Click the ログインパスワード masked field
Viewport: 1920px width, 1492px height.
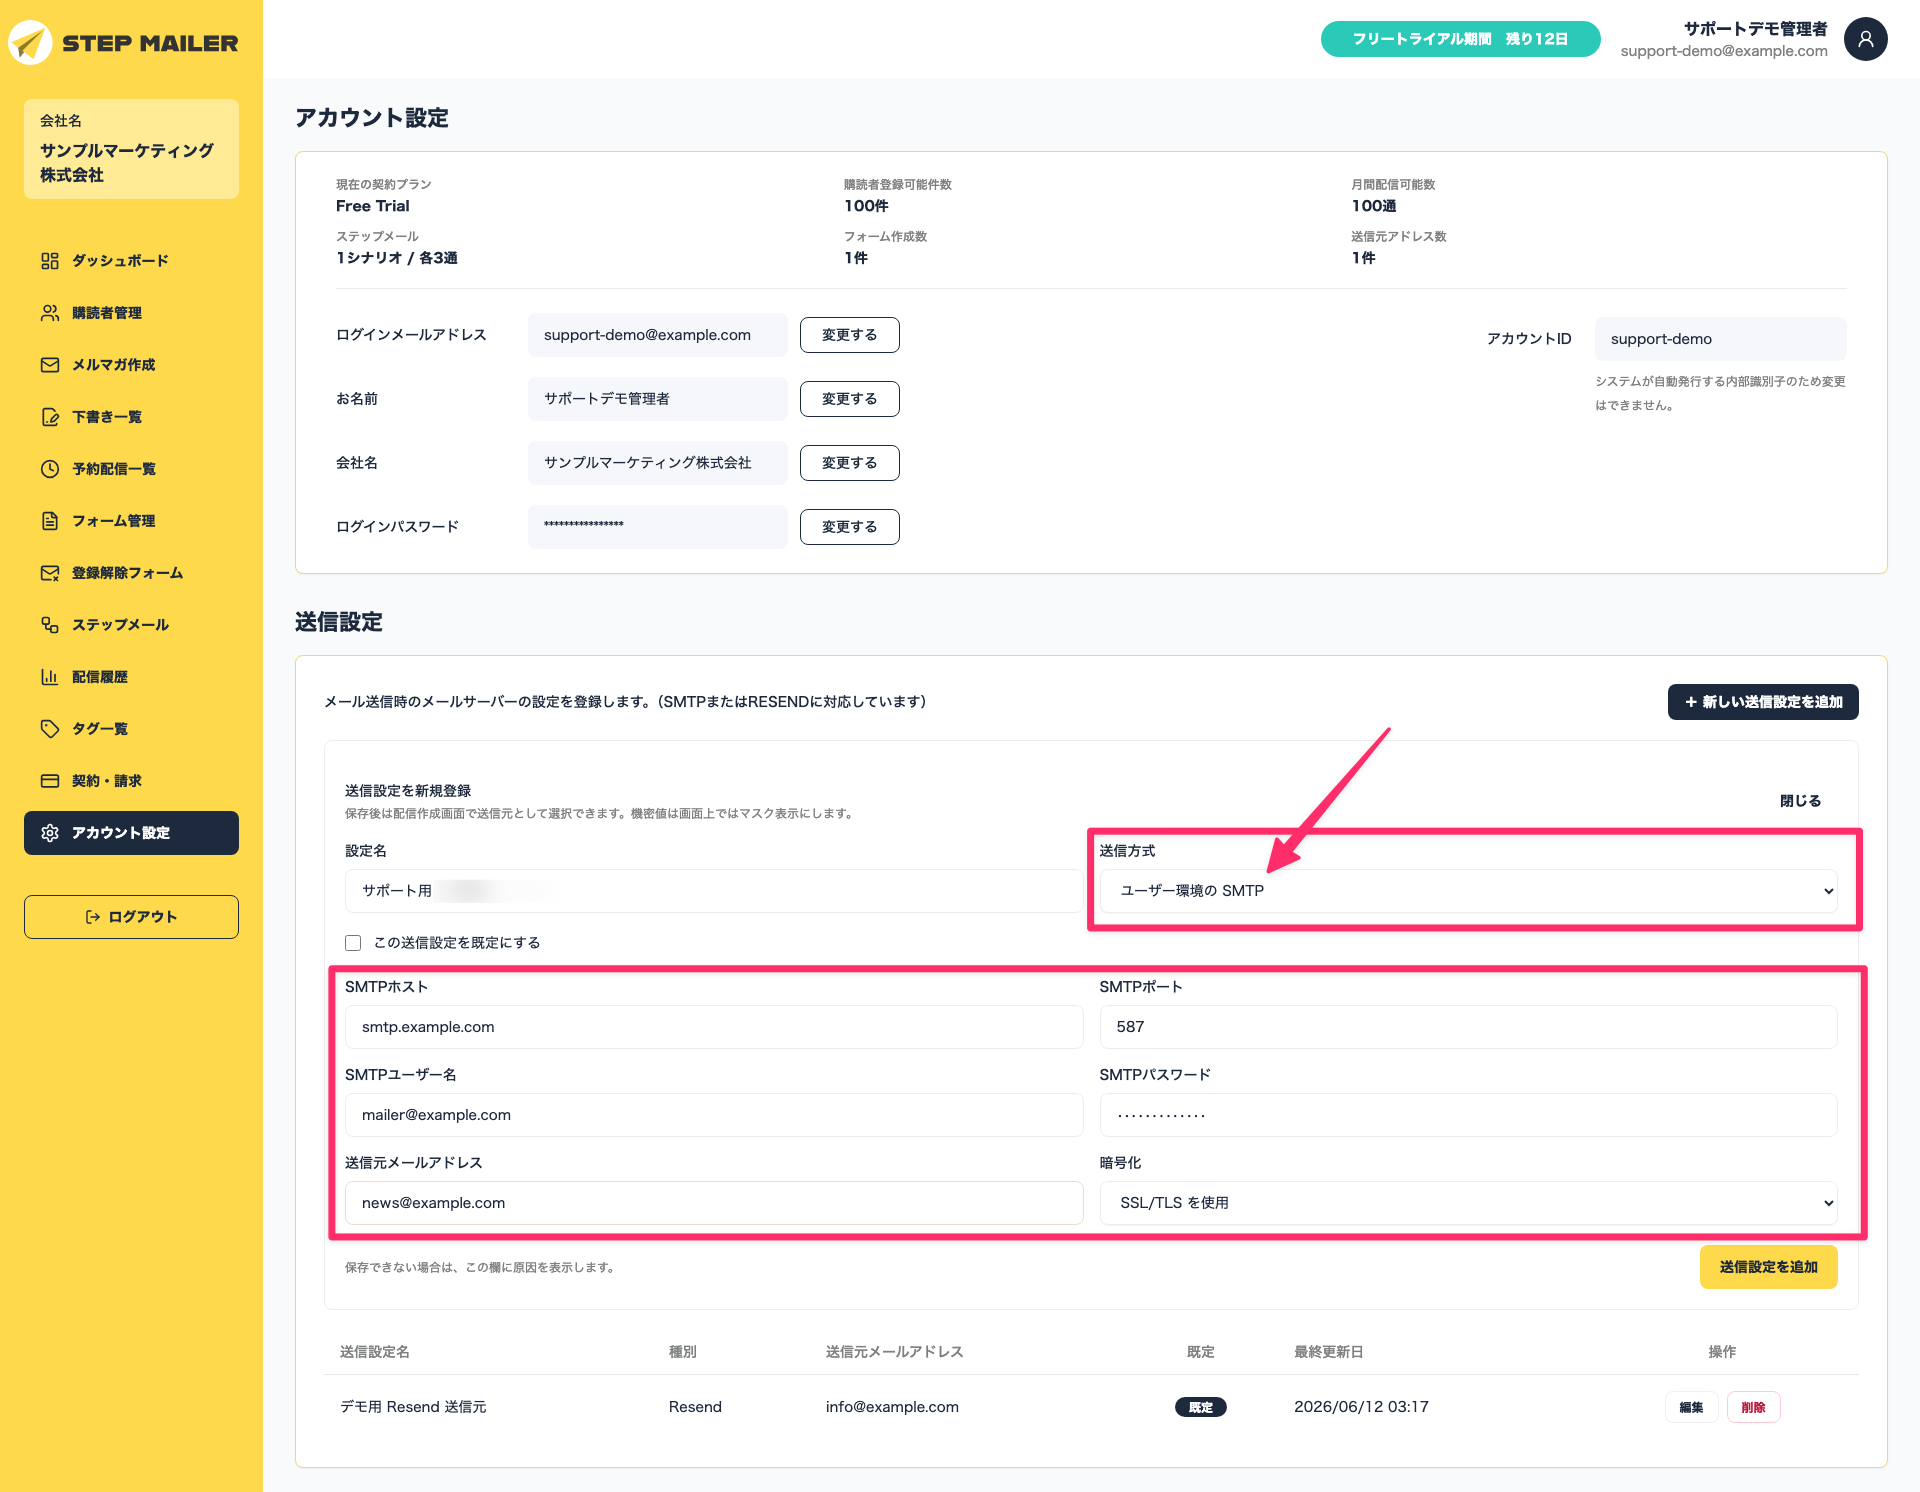coord(657,527)
